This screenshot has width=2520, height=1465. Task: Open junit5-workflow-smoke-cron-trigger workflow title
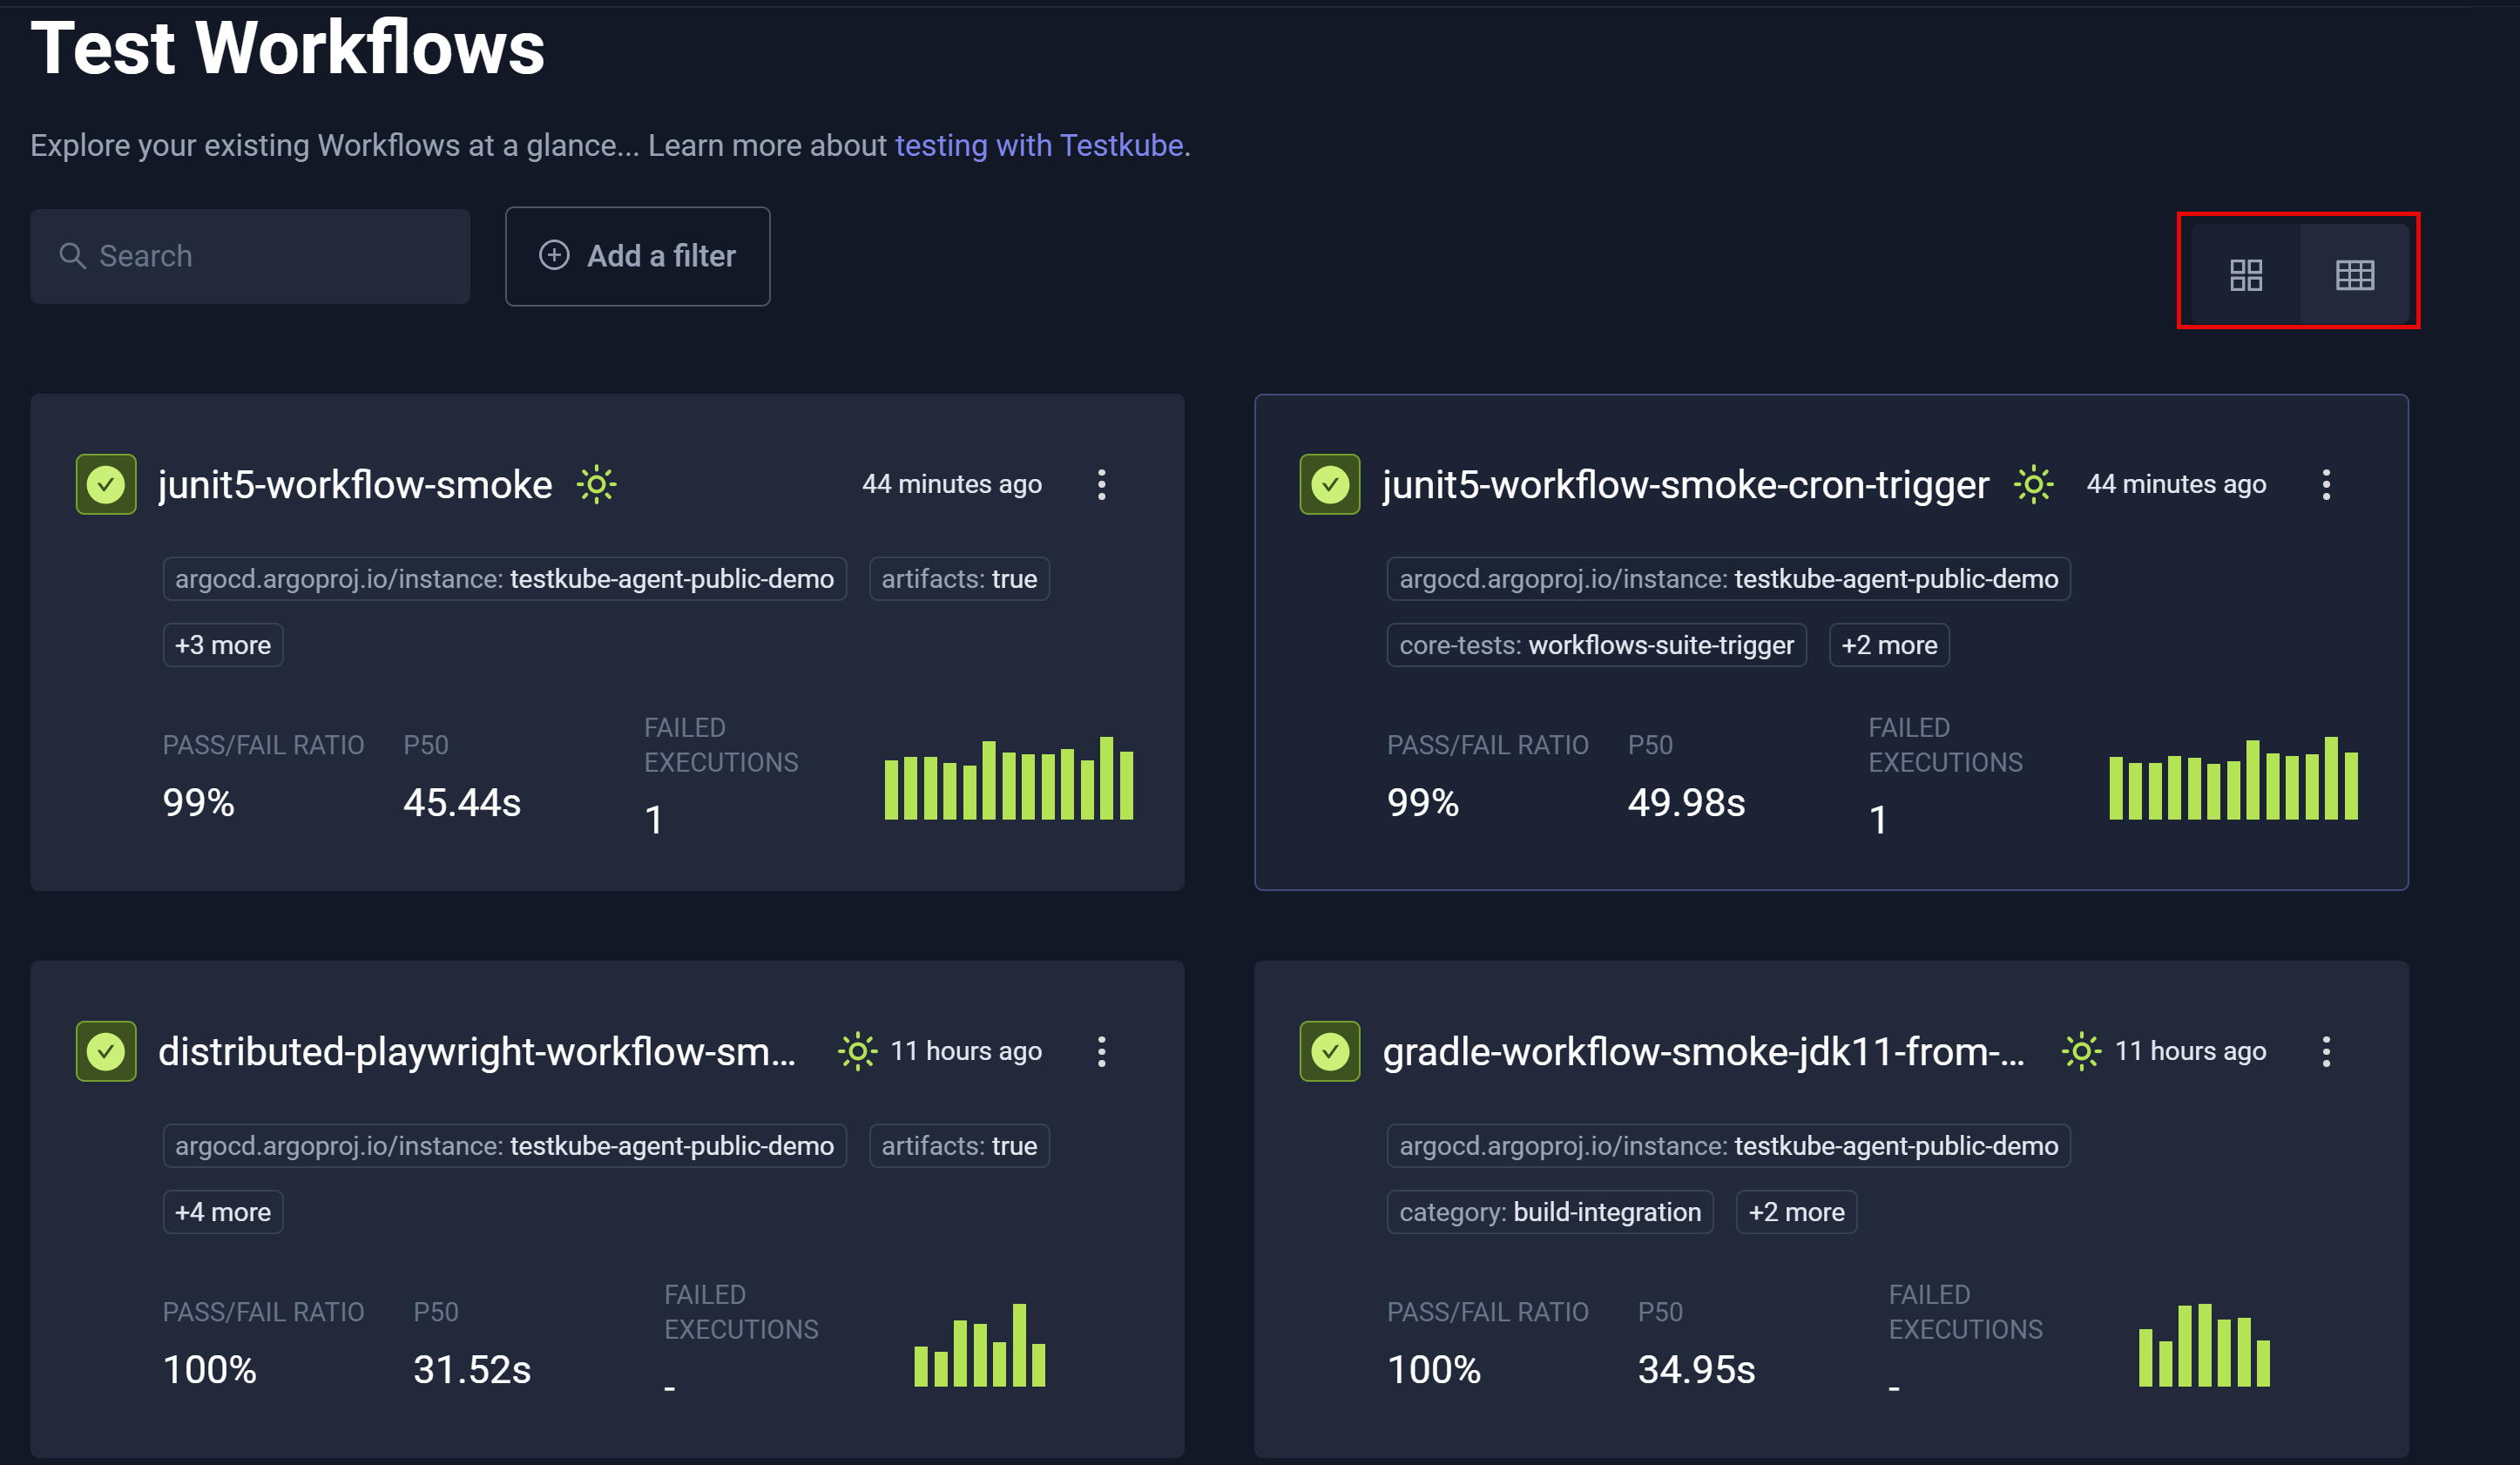point(1685,485)
